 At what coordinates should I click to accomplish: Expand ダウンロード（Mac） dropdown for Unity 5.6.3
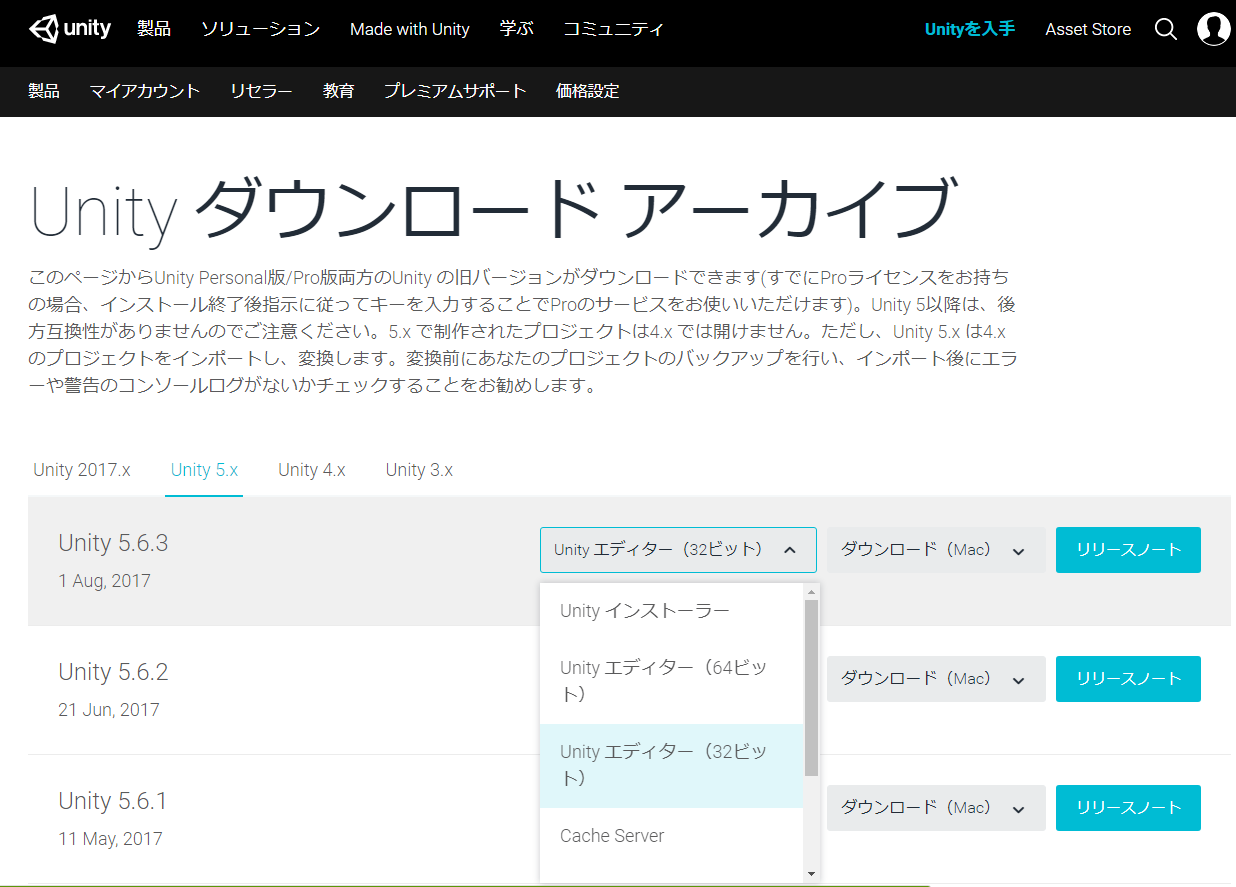(935, 550)
